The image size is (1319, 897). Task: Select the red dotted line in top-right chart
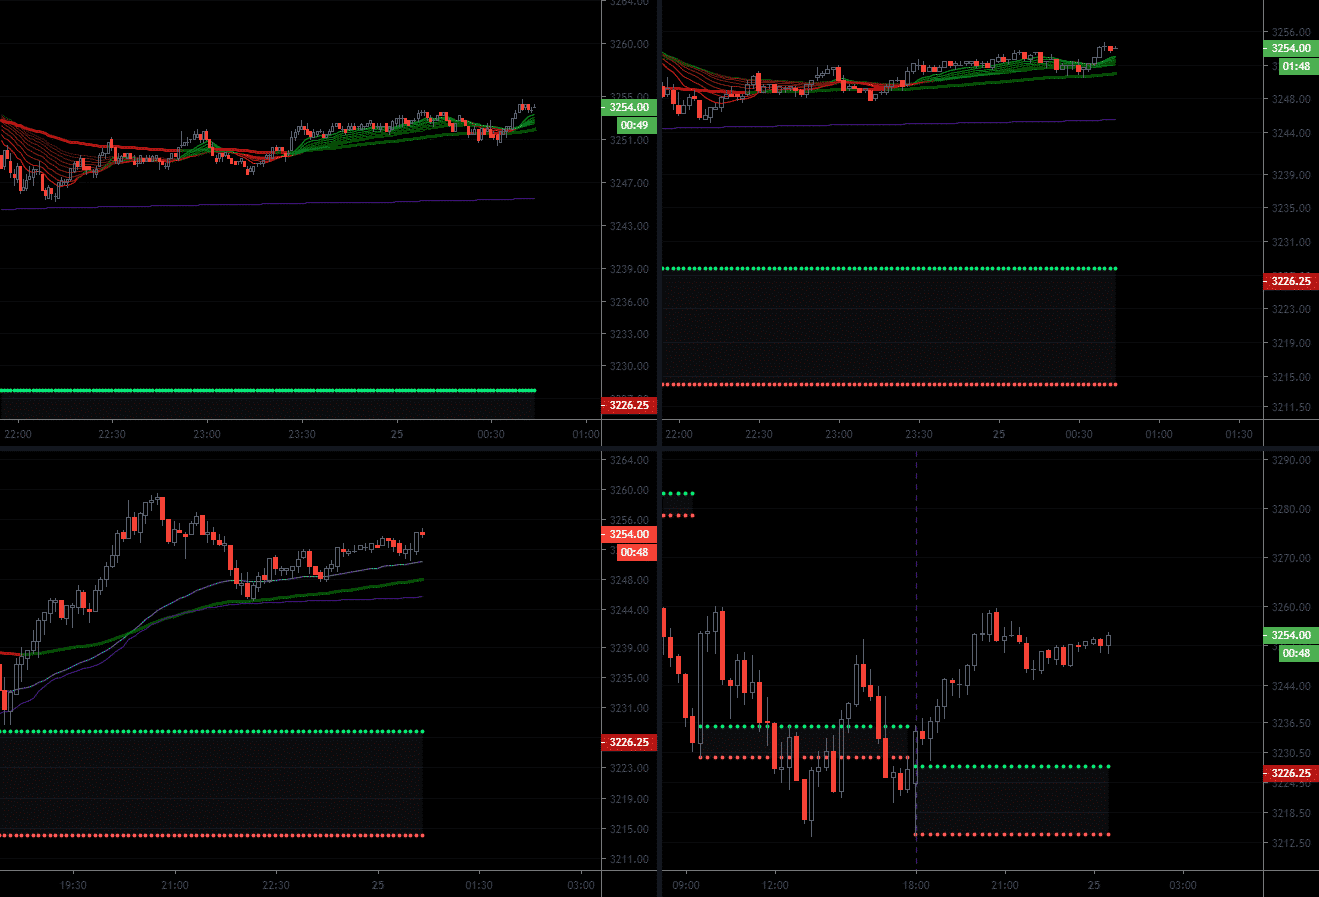pyautogui.click(x=889, y=384)
